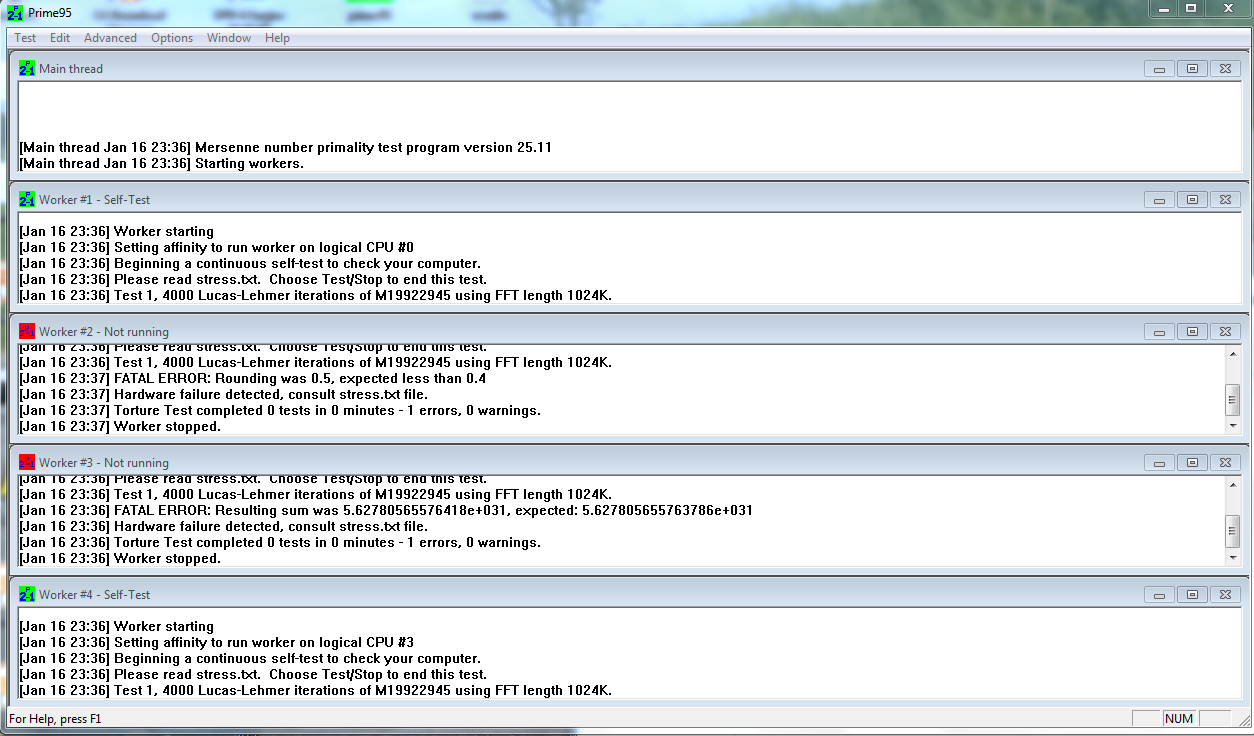The image size is (1254, 736).
Task: Maximize the Worker #1 Self-Test window
Action: click(x=1192, y=200)
